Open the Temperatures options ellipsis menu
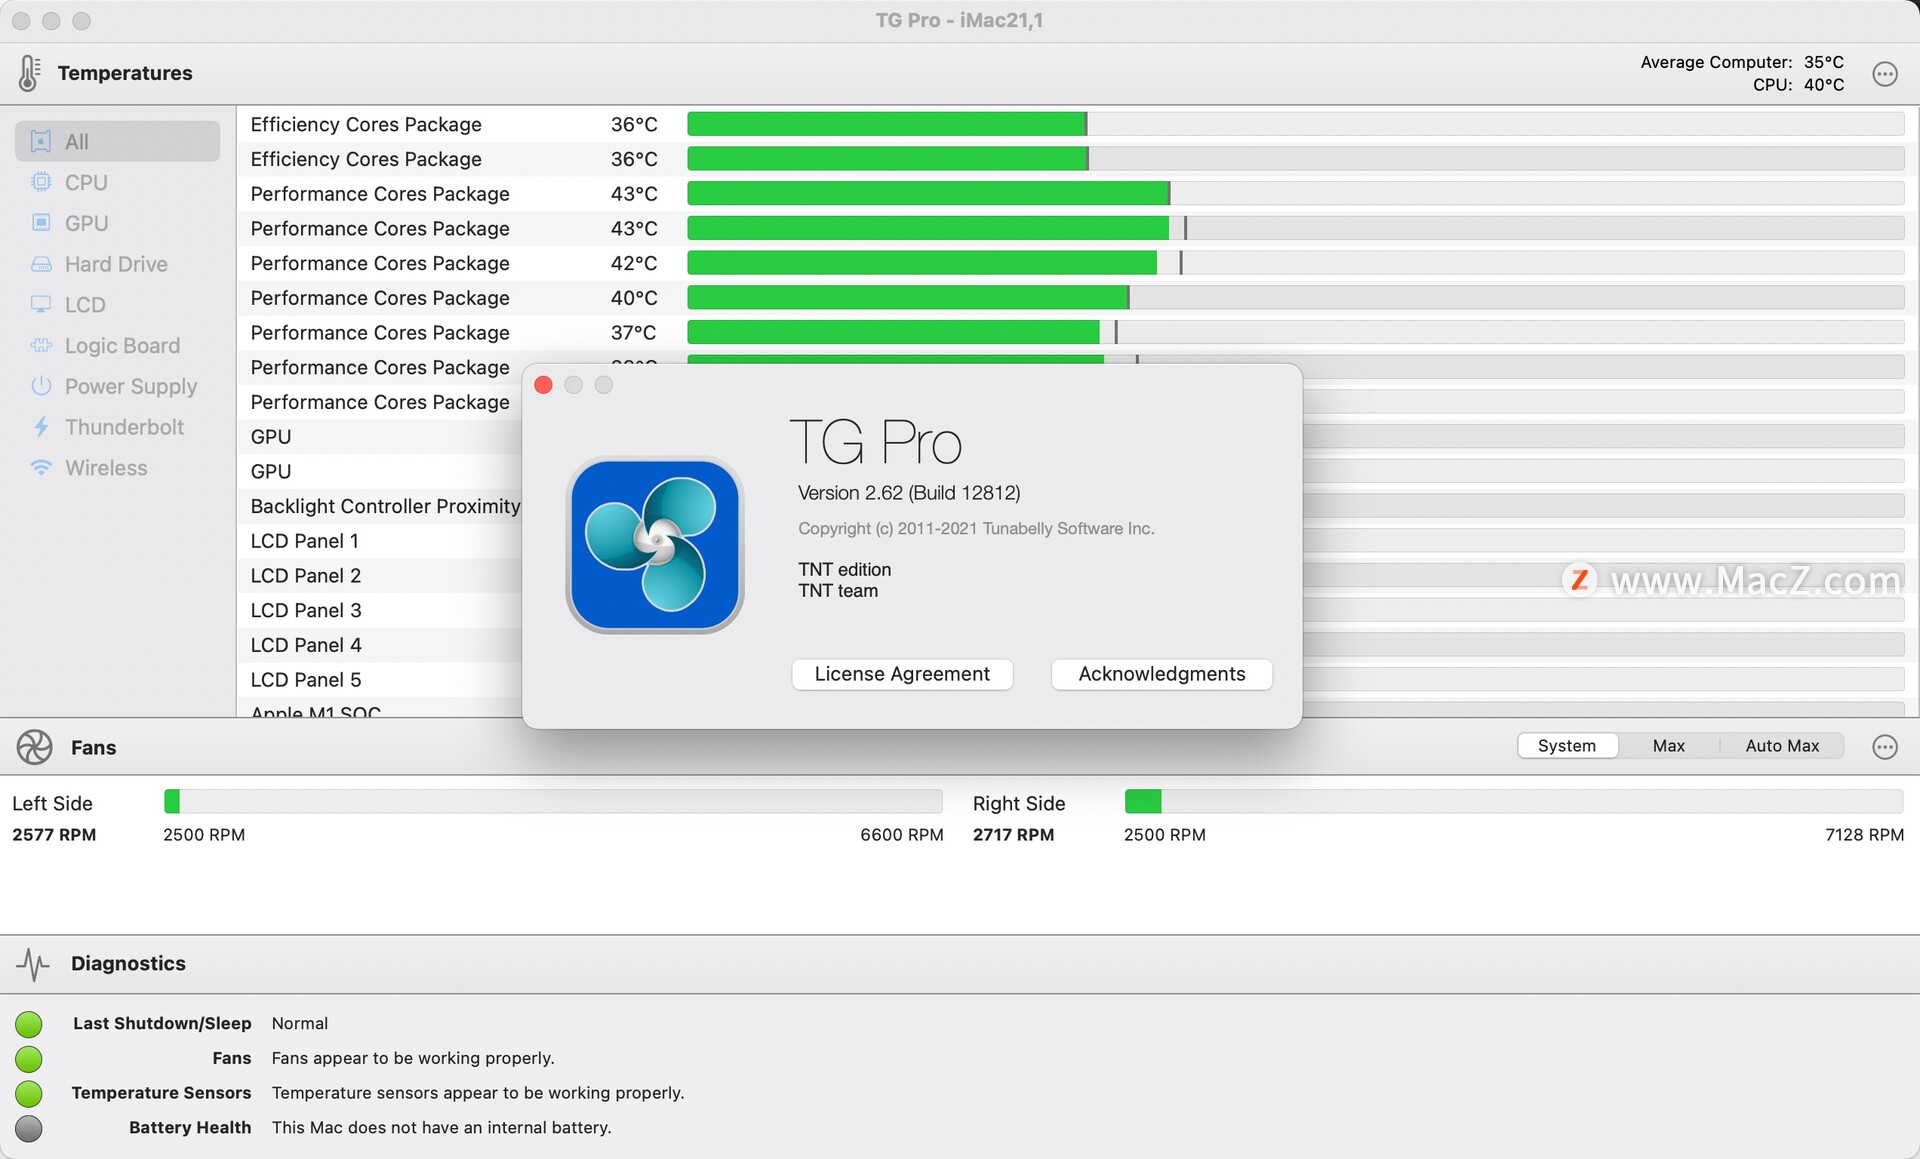 [x=1884, y=74]
